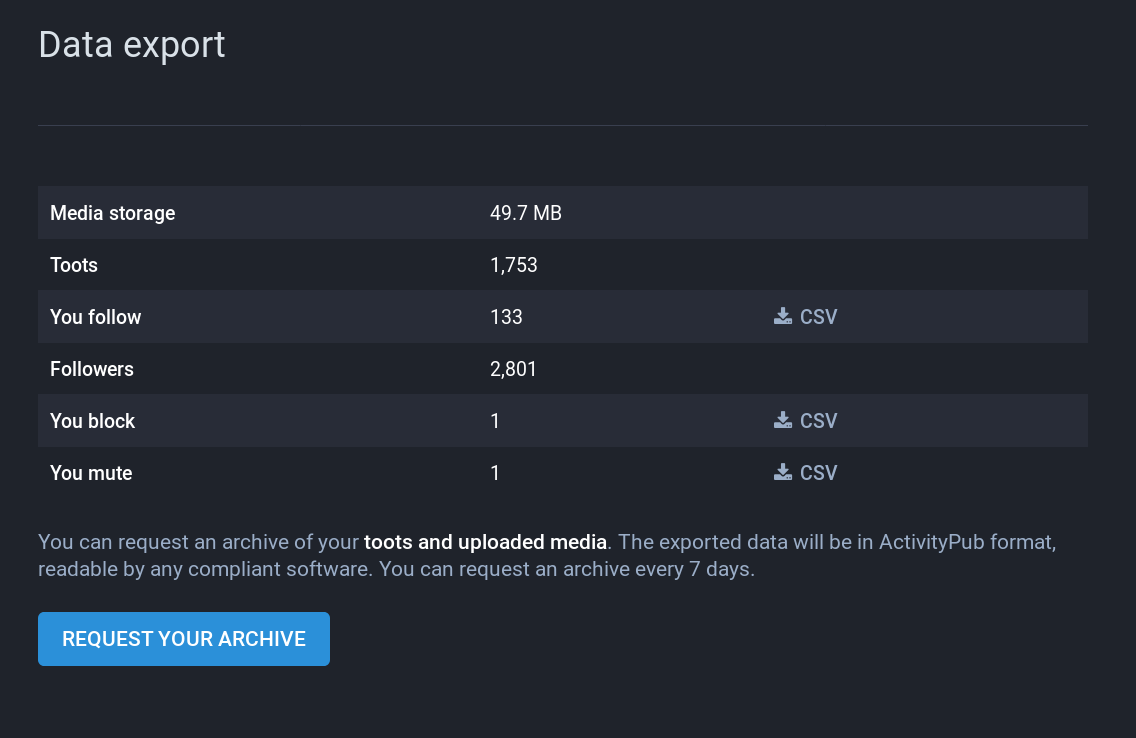
Task: Download the CSV of accounts you follow
Action: 805,316
